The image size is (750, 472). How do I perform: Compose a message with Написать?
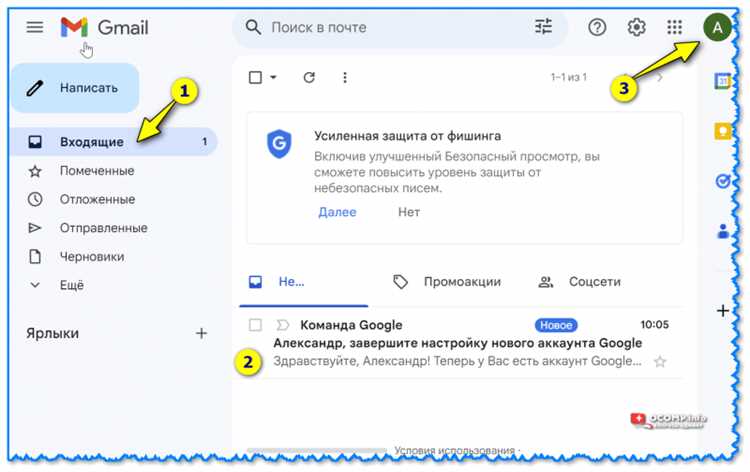[75, 88]
